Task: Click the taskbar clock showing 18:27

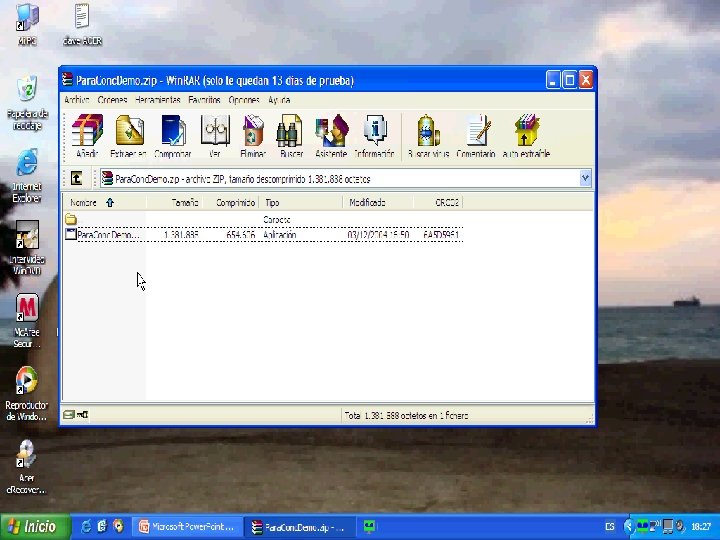Action: 701,527
